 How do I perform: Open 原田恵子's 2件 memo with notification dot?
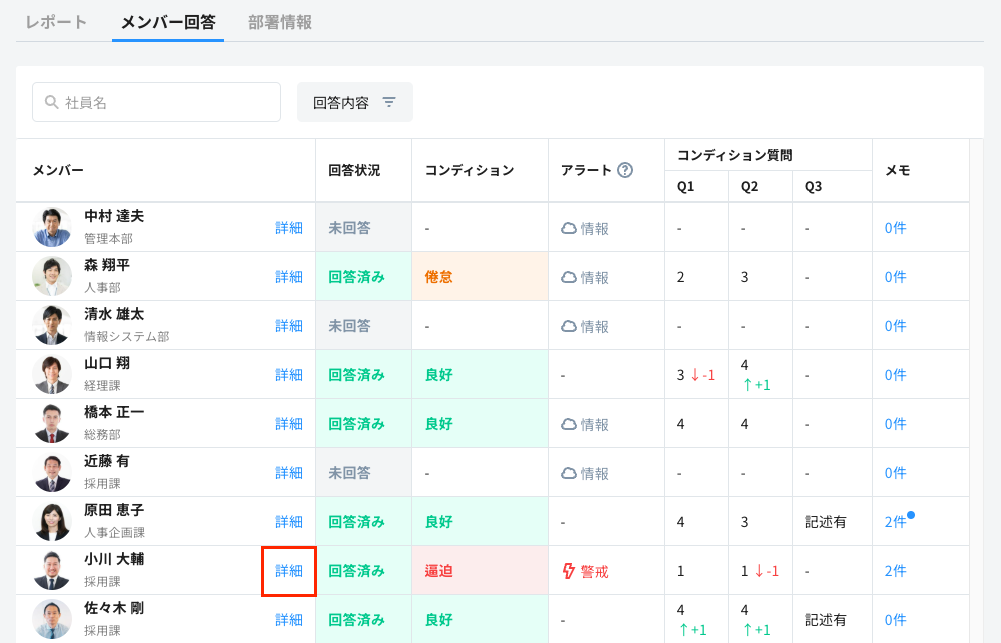coord(893,521)
